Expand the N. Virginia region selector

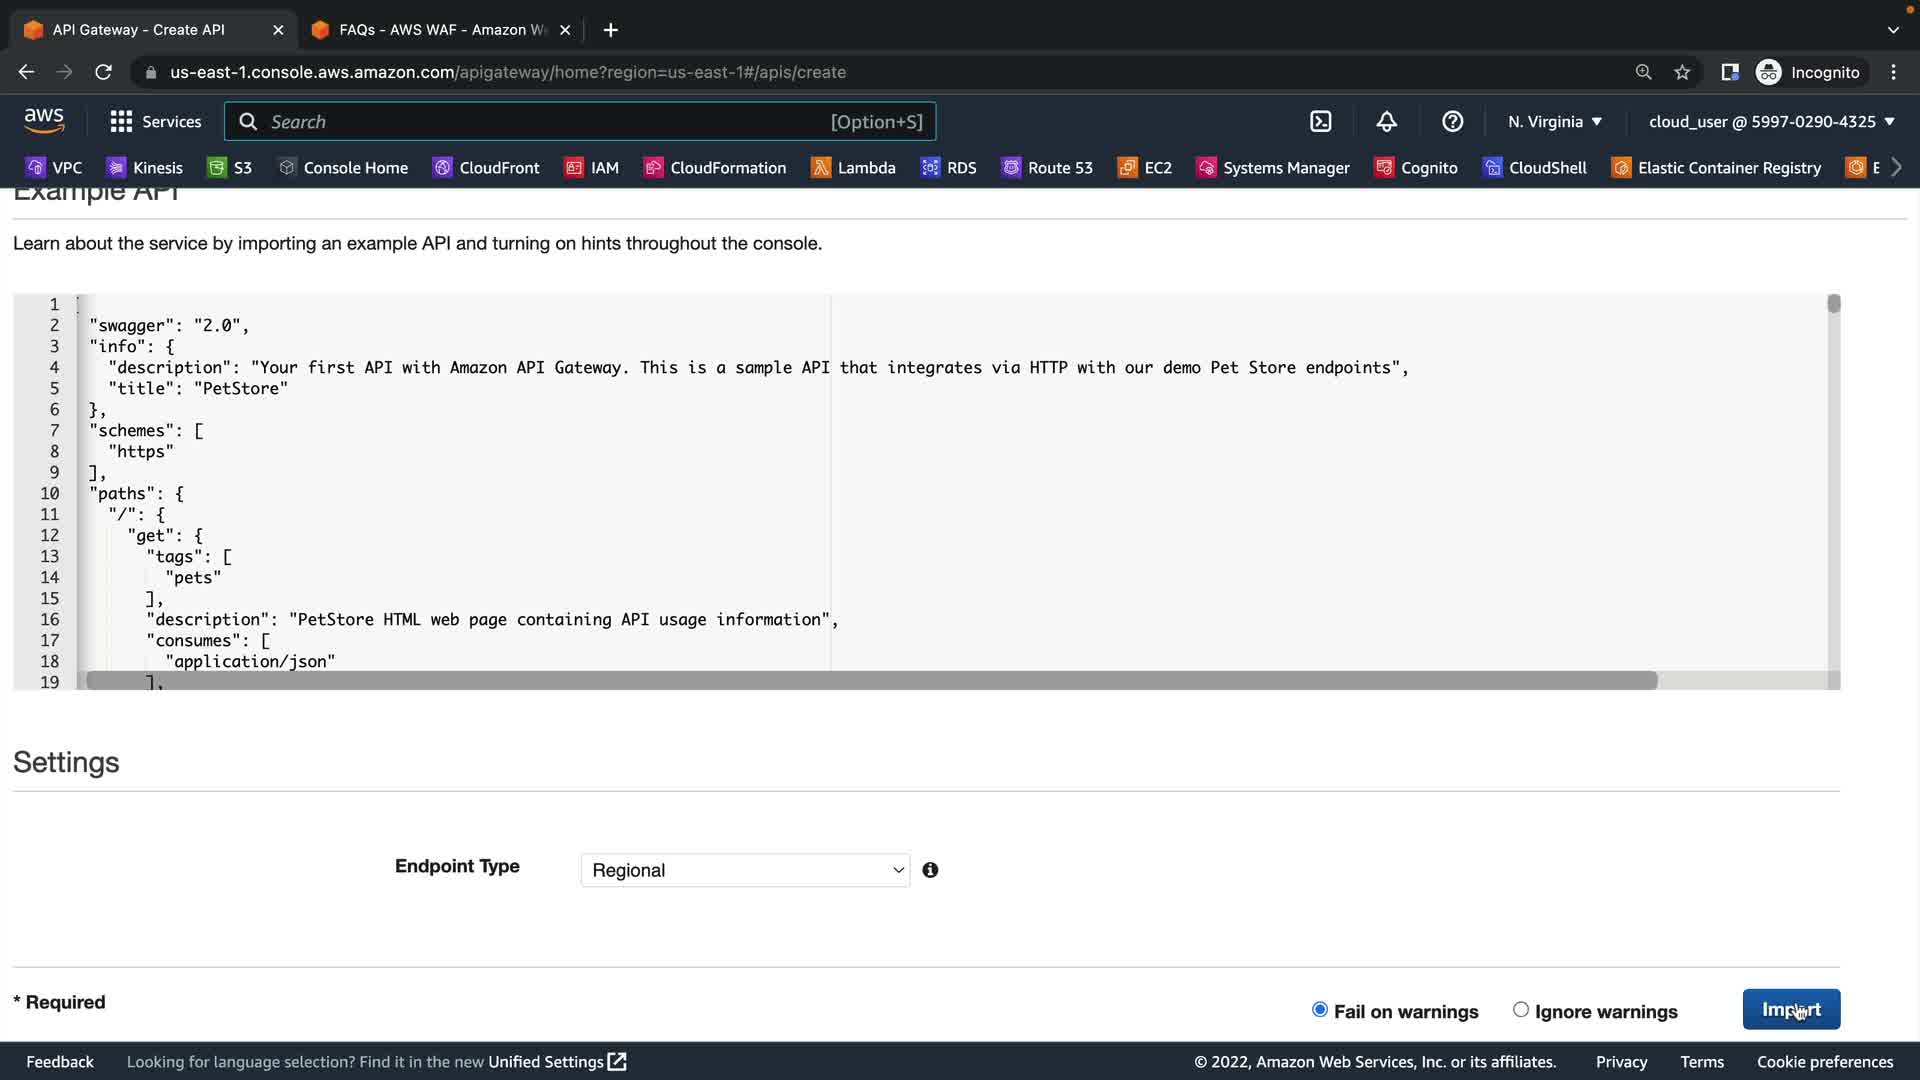point(1555,122)
